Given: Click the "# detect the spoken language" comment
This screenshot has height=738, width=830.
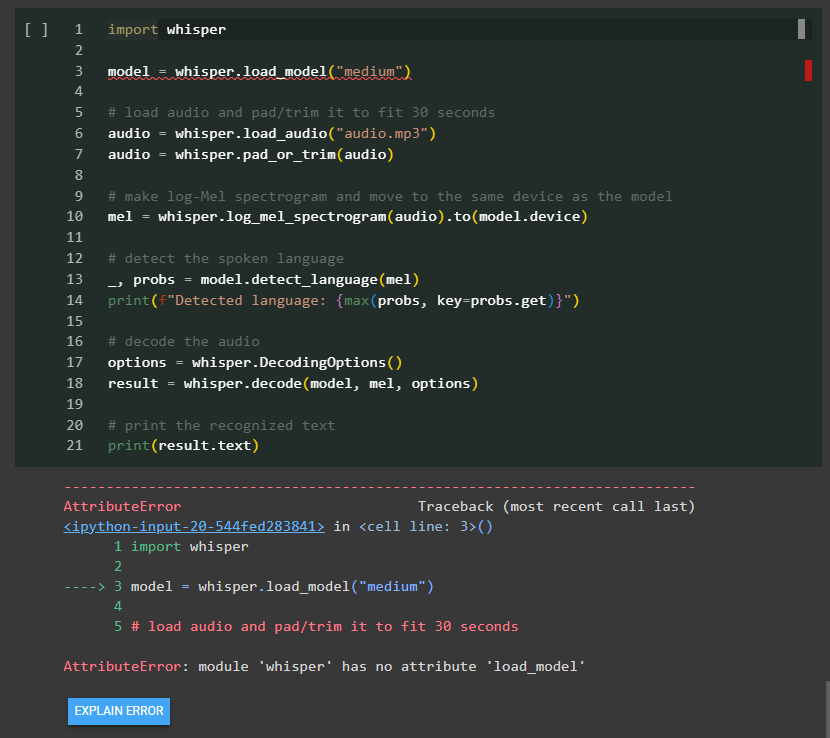Looking at the screenshot, I should coord(226,259).
